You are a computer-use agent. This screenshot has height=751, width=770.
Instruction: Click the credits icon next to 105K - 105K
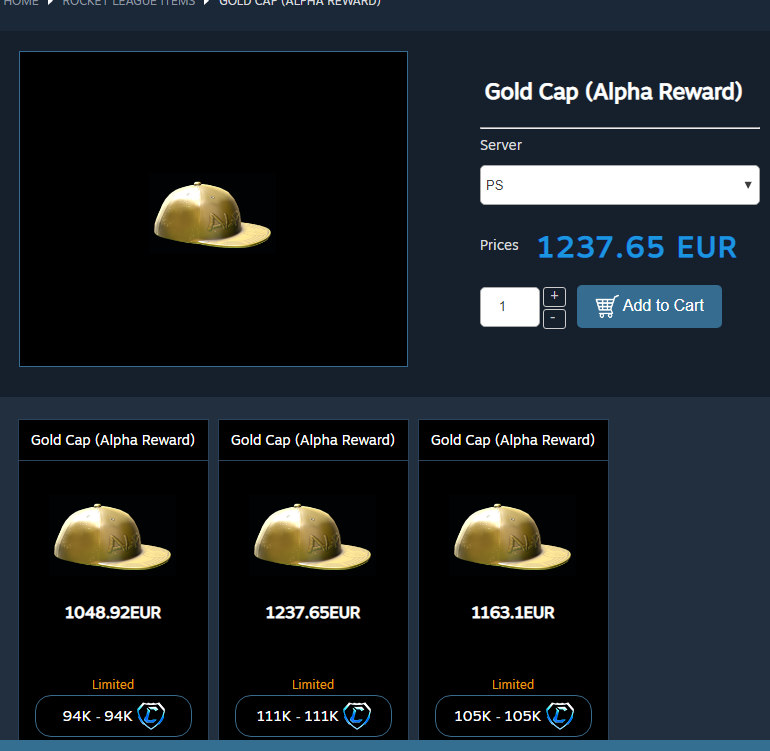(560, 716)
